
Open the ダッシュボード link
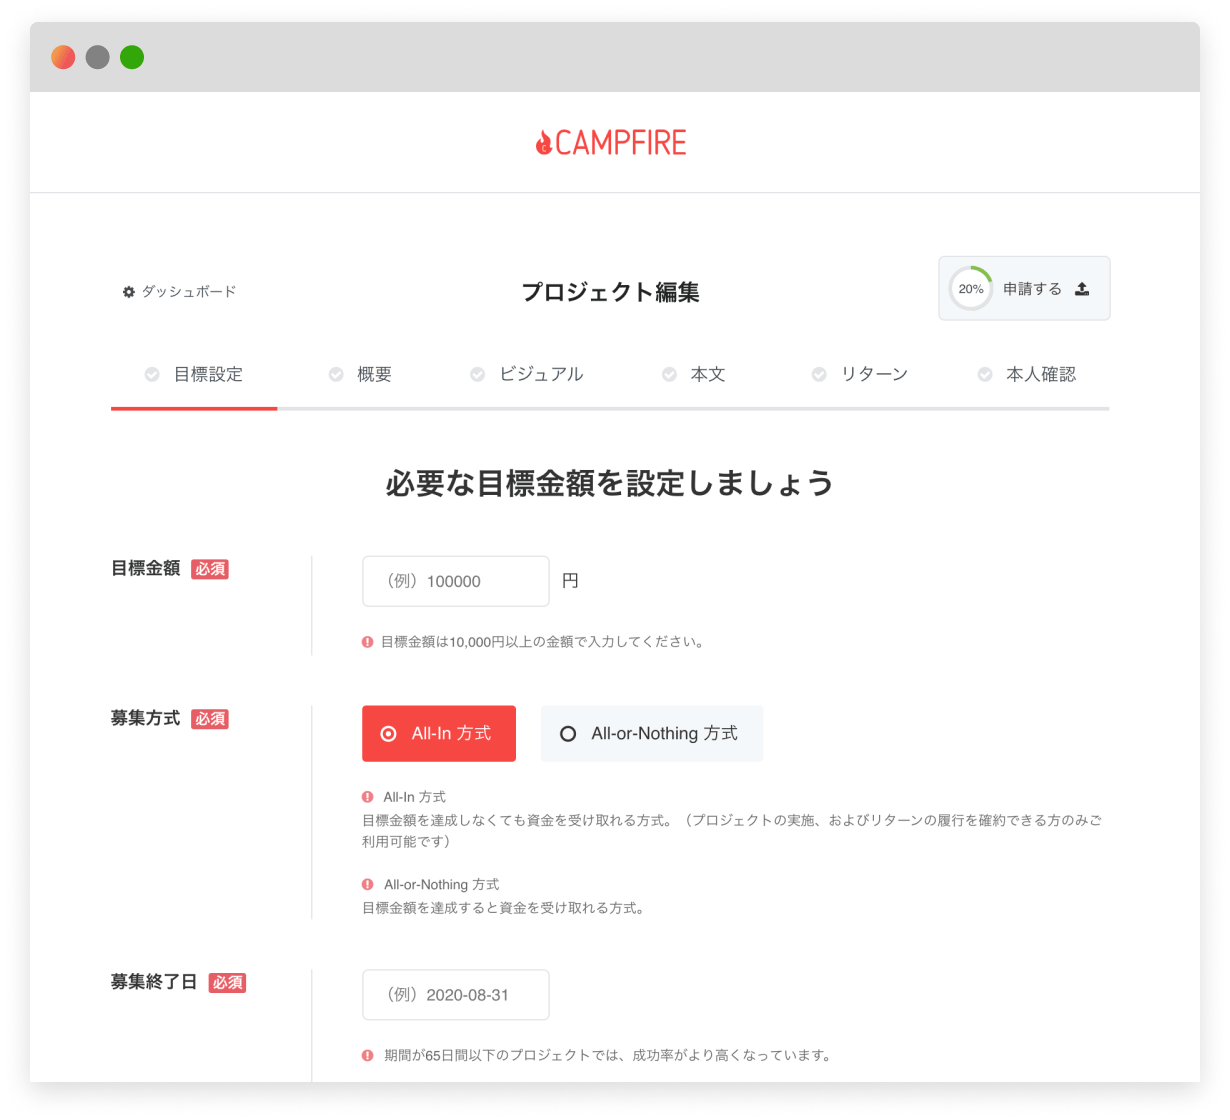click(x=188, y=292)
